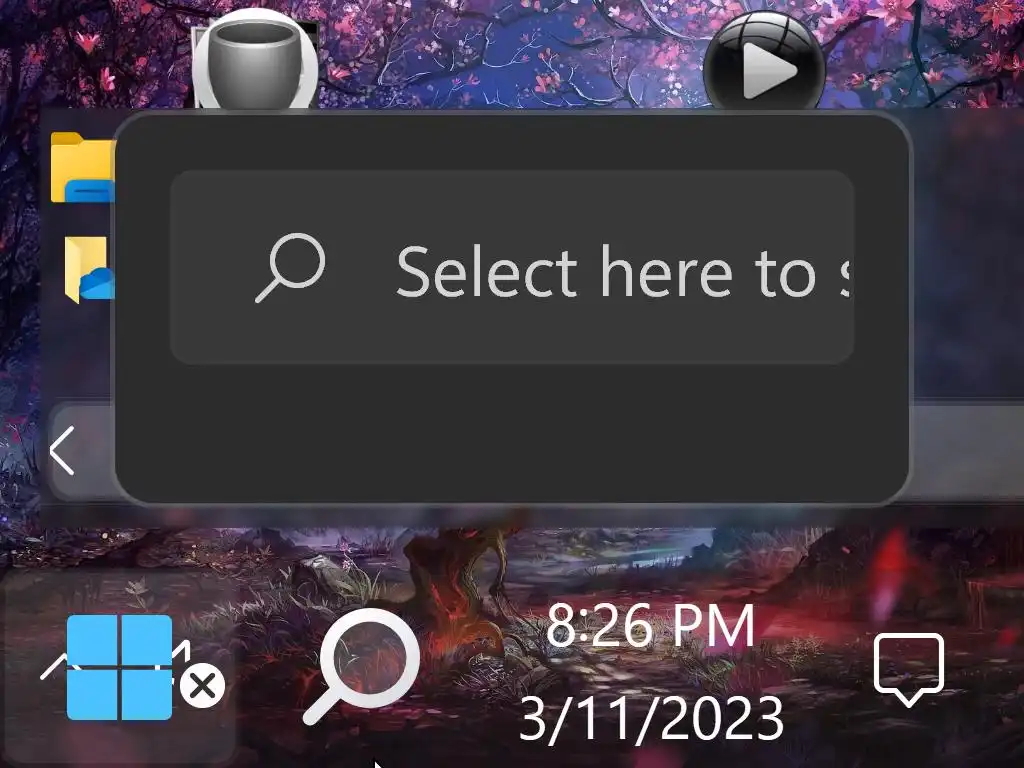
Task: Click the dark strip right of search panel top
Action: point(967,255)
